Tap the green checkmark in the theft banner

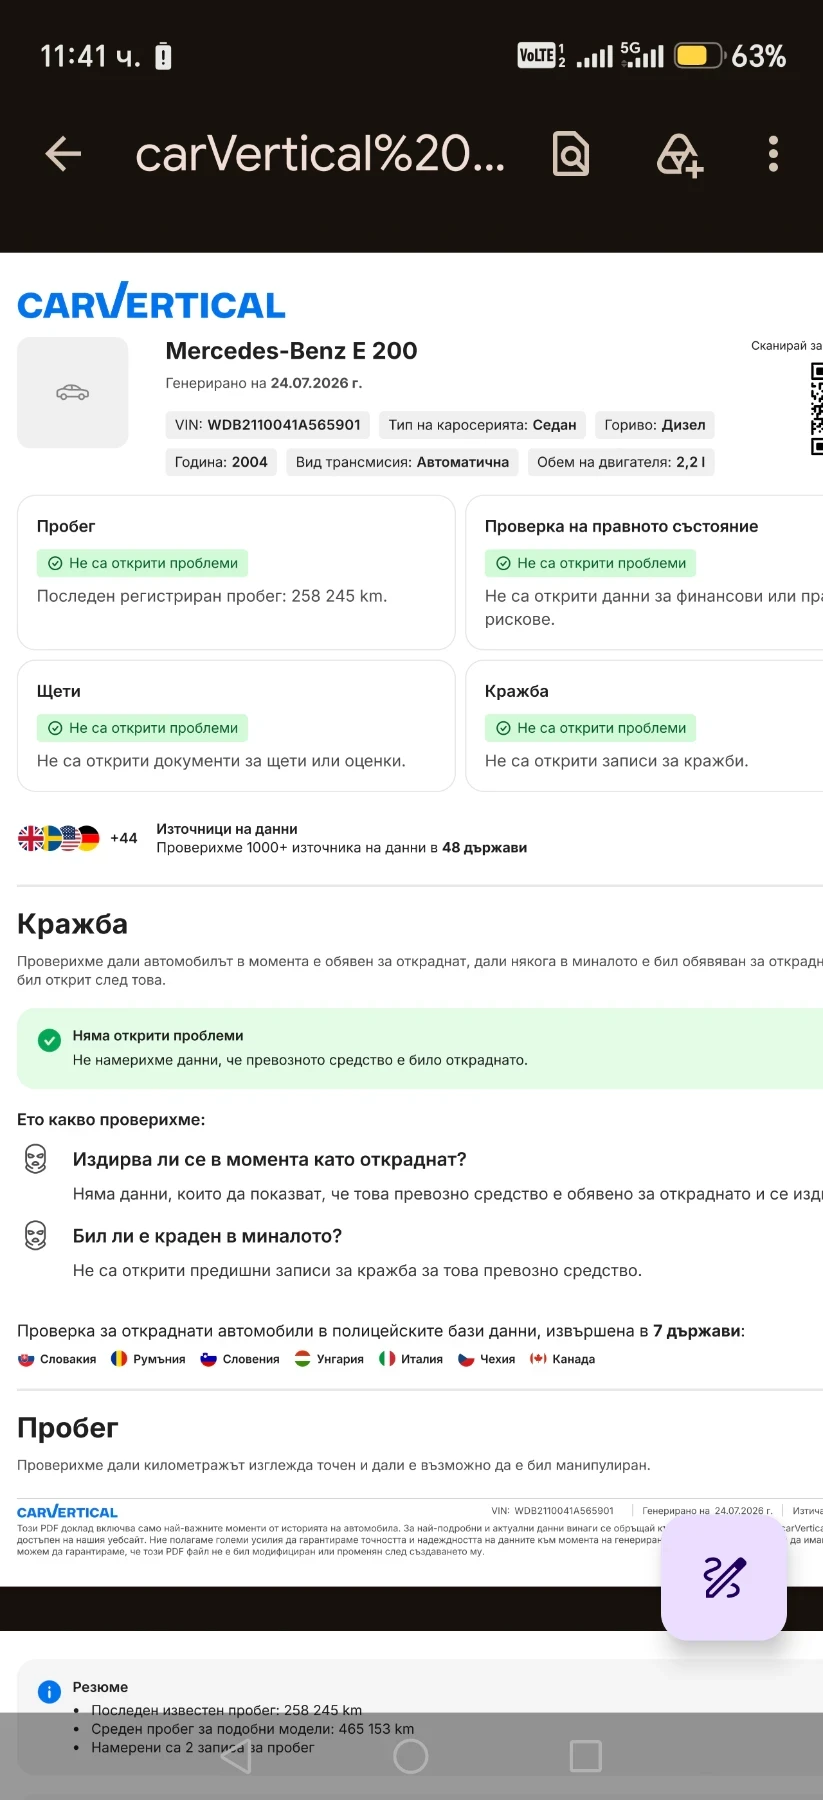click(49, 1041)
